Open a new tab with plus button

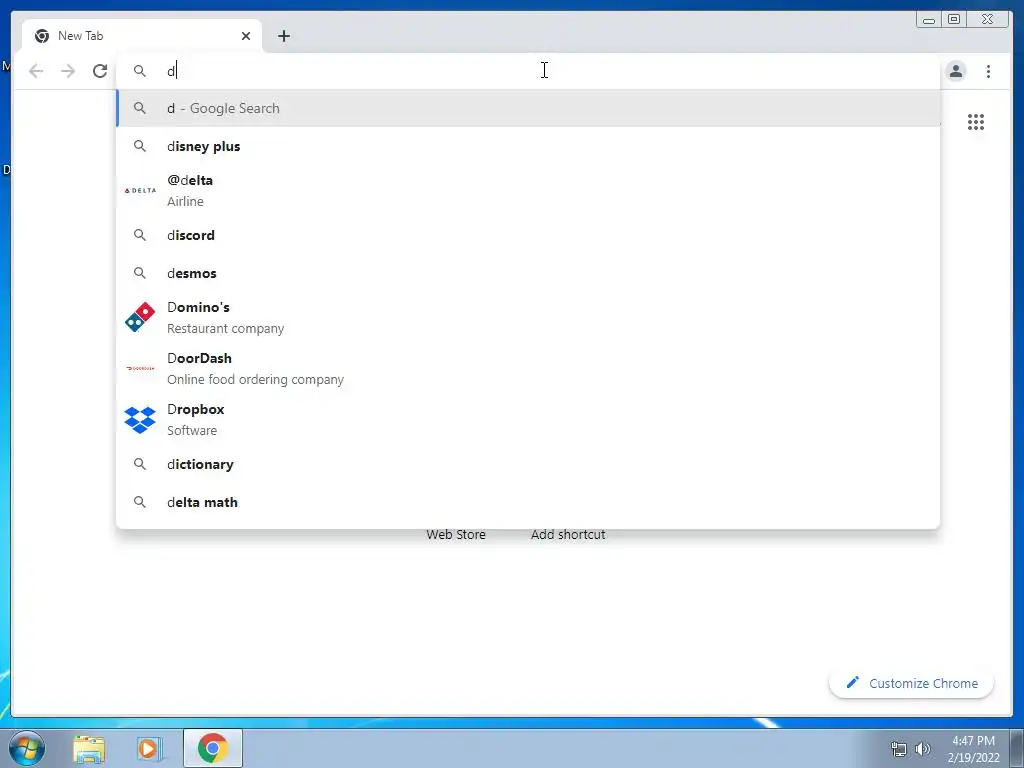(283, 36)
